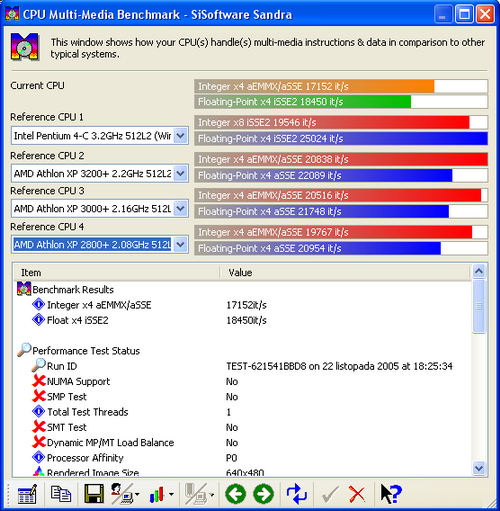Maximize the SiSoftware Sandra window
Image resolution: width=500 pixels, height=511 pixels.
tap(464, 14)
